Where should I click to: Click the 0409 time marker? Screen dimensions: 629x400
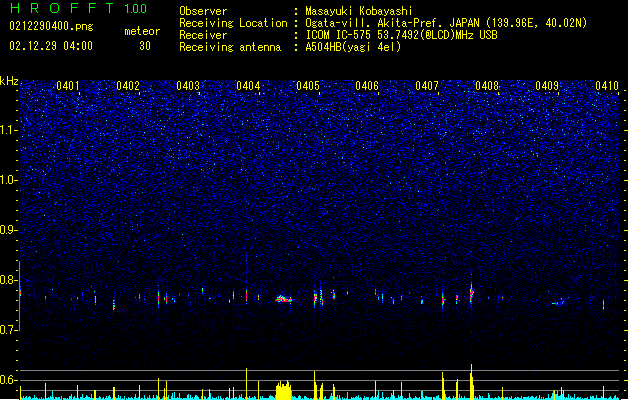pos(547,85)
